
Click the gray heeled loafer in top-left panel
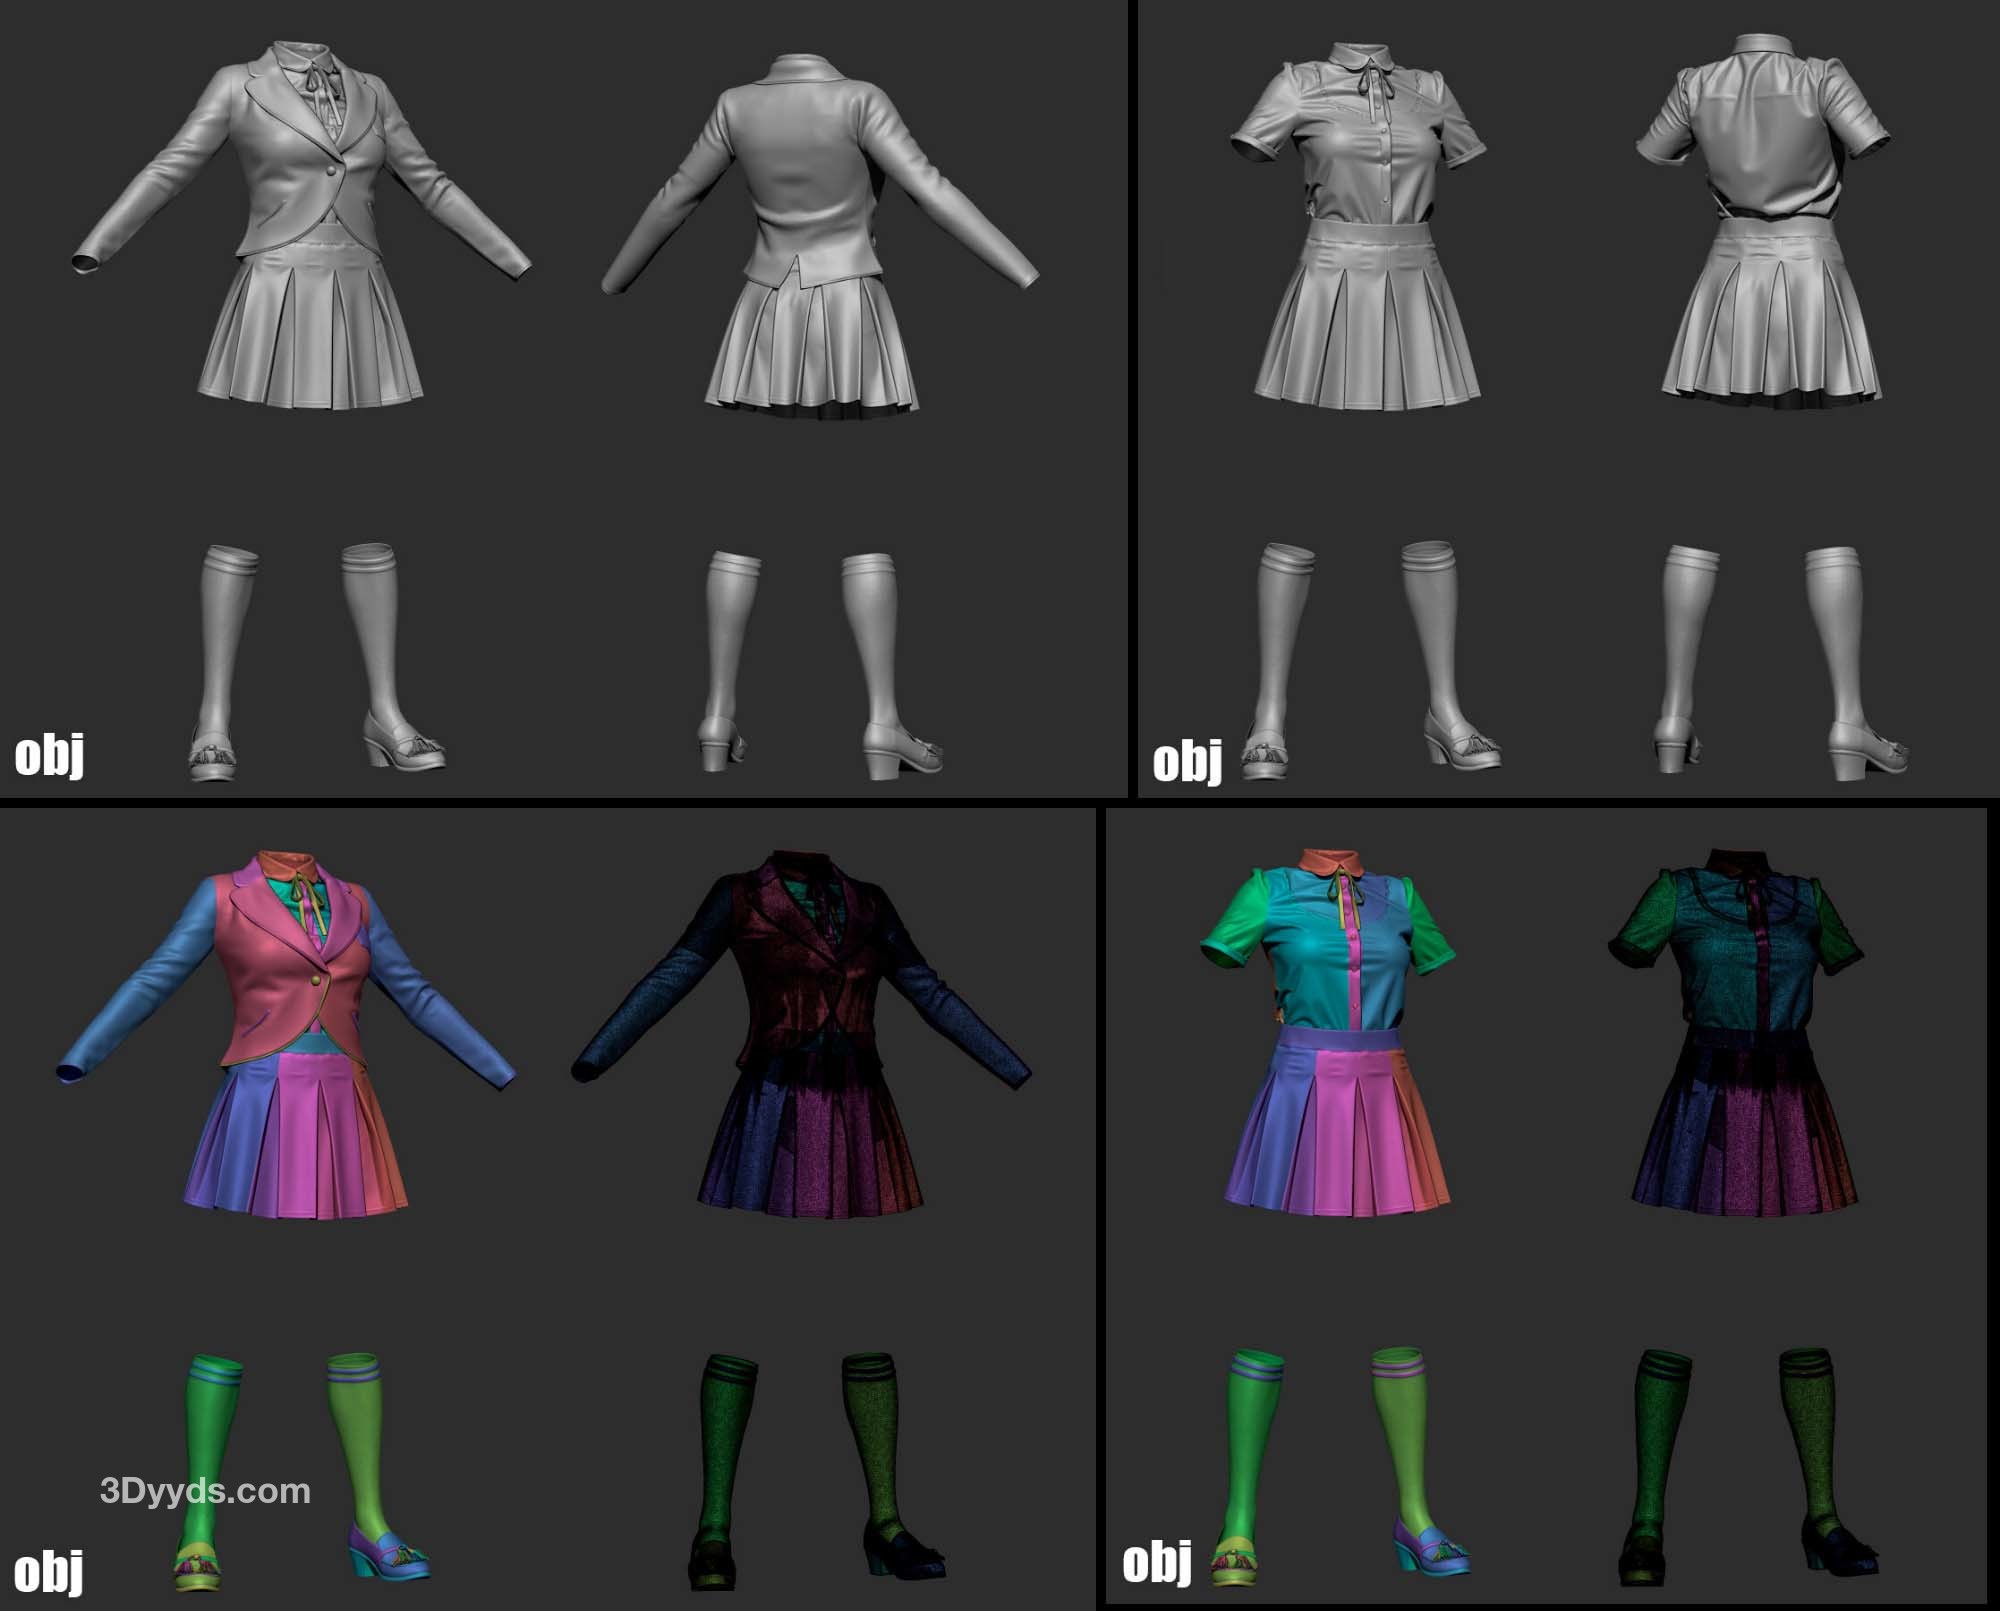(x=405, y=748)
